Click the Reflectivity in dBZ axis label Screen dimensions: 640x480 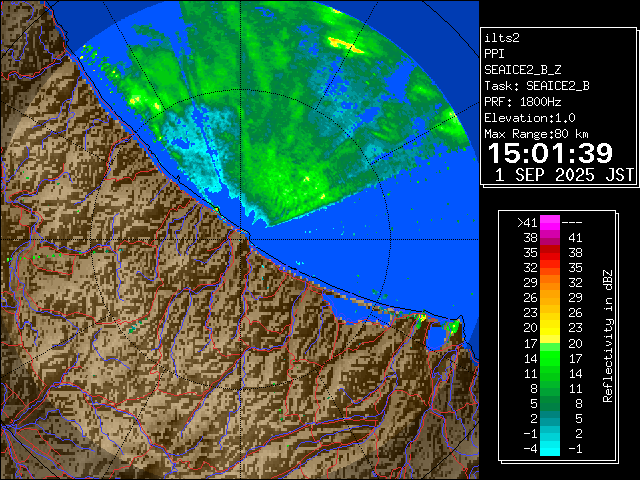(x=607, y=335)
